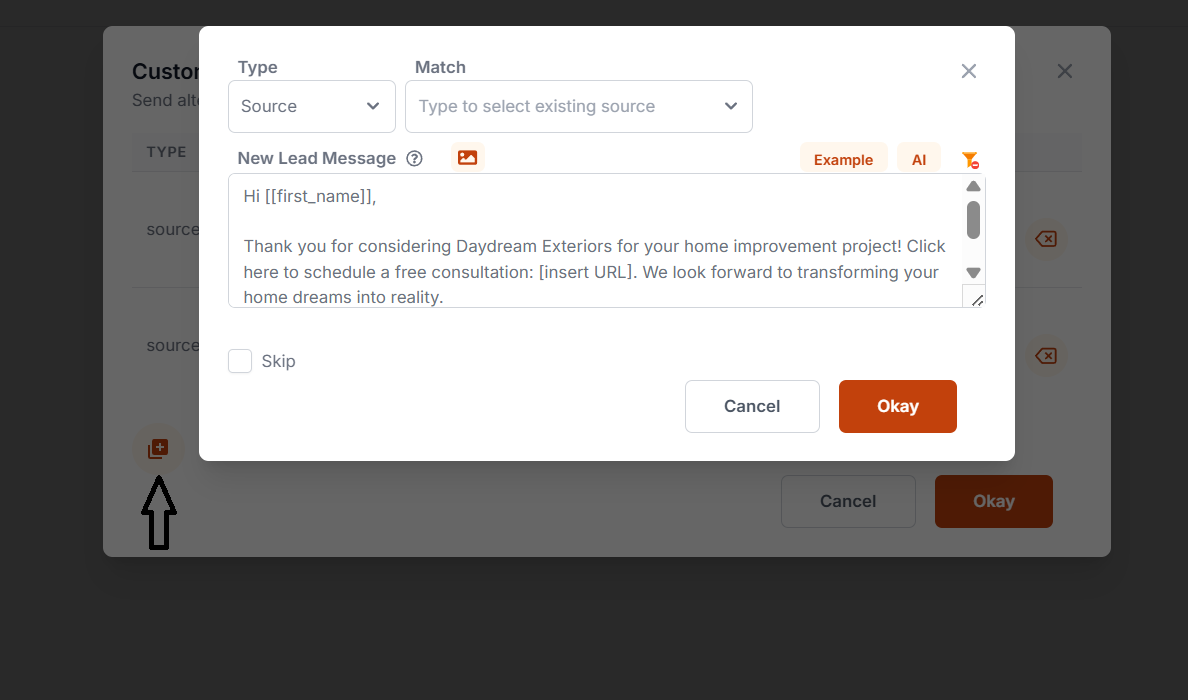Expand the Match existing source dropdown

[578, 105]
